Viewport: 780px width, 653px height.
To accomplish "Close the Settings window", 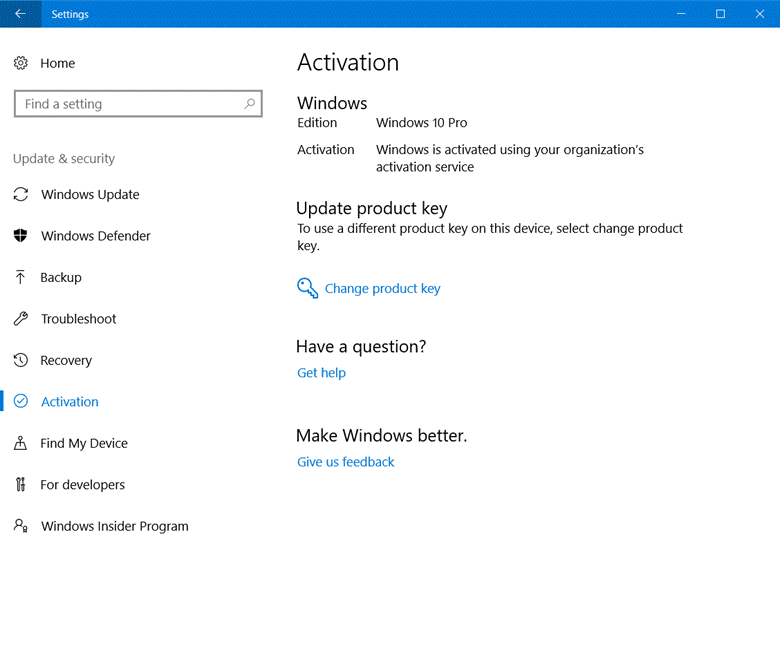I will coord(760,14).
